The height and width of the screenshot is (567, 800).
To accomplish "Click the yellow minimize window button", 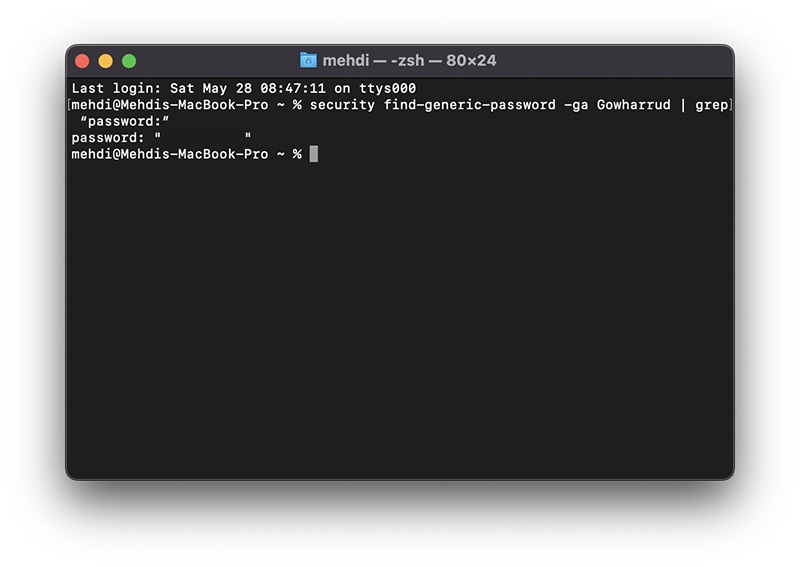I will pos(106,61).
